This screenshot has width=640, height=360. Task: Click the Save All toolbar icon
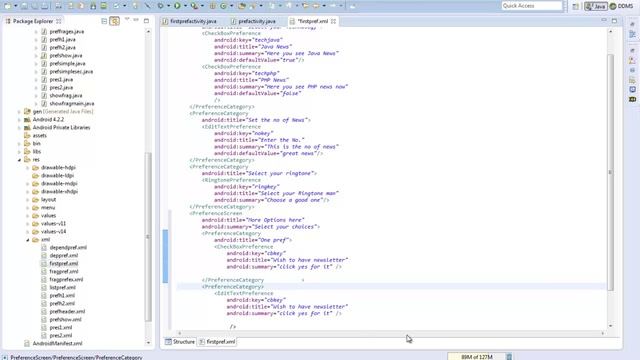point(35,6)
